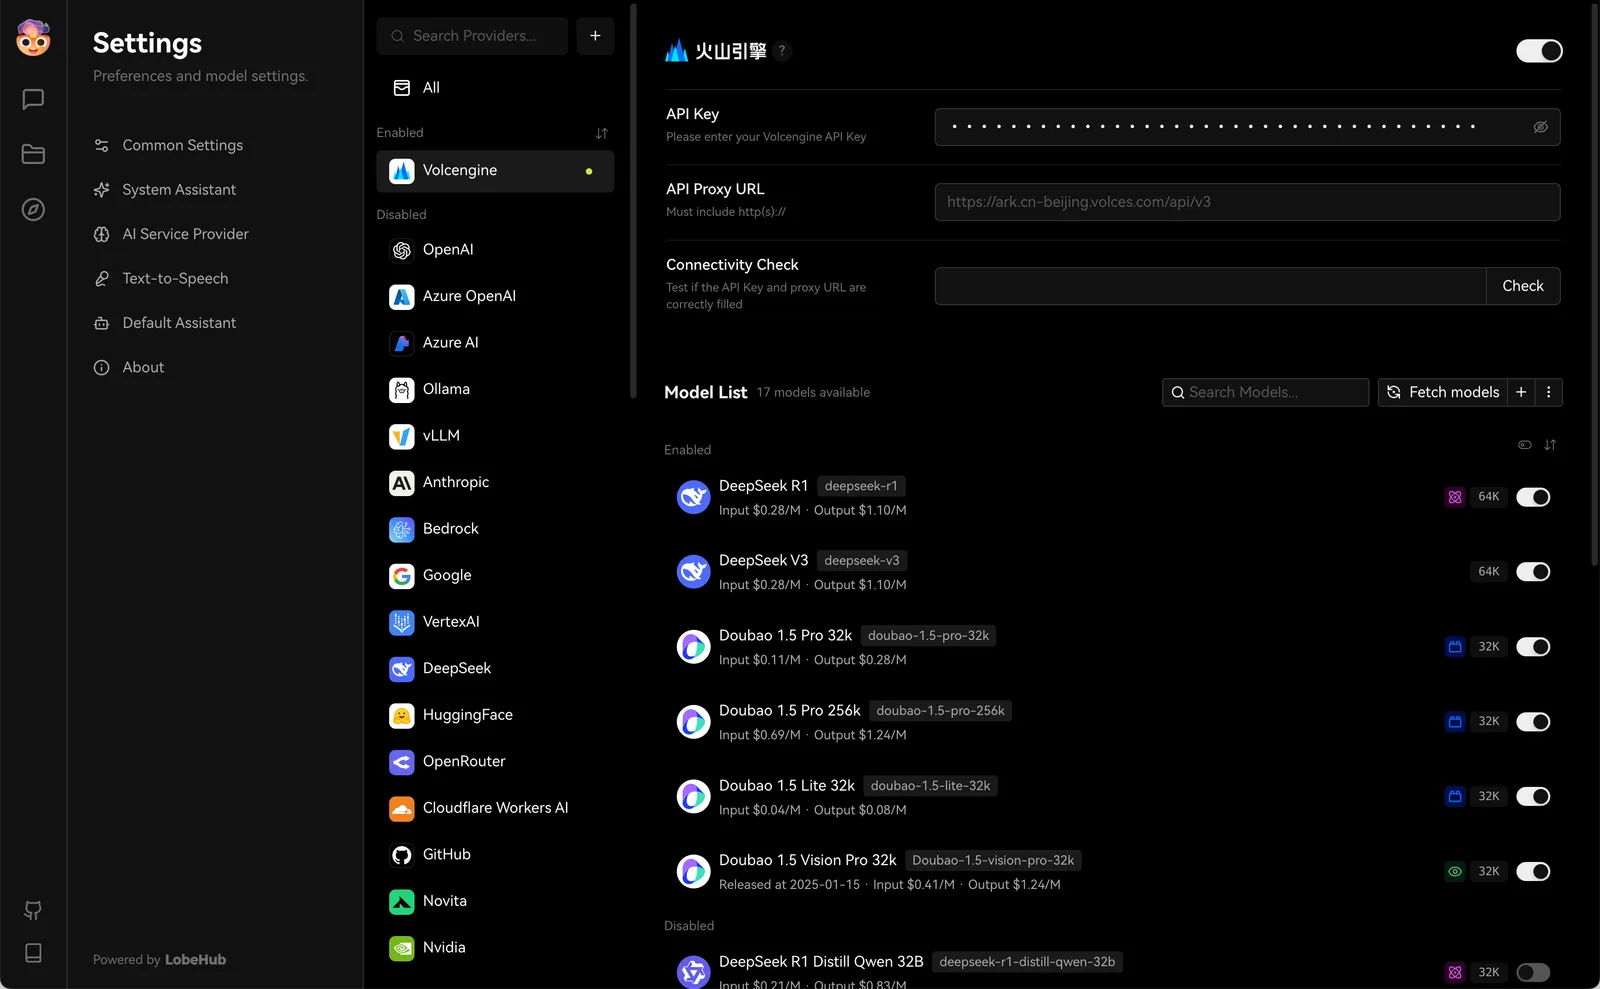Viewport: 1600px width, 989px height.
Task: Click add model plus icon beside Fetch models
Action: (1521, 392)
